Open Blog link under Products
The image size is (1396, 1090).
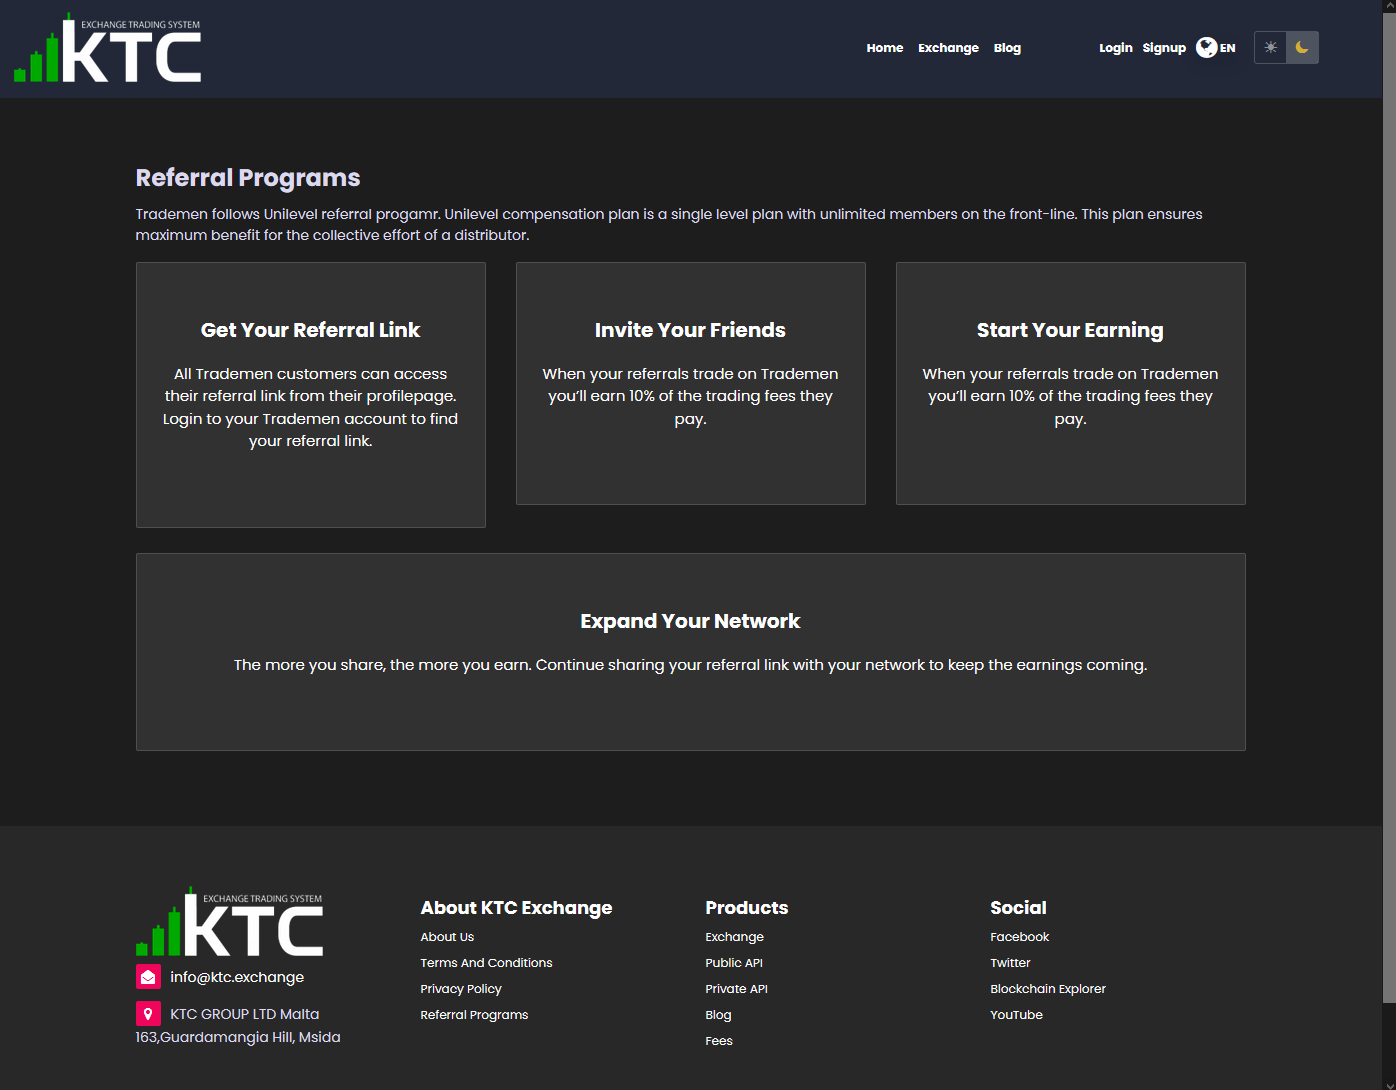[718, 1015]
